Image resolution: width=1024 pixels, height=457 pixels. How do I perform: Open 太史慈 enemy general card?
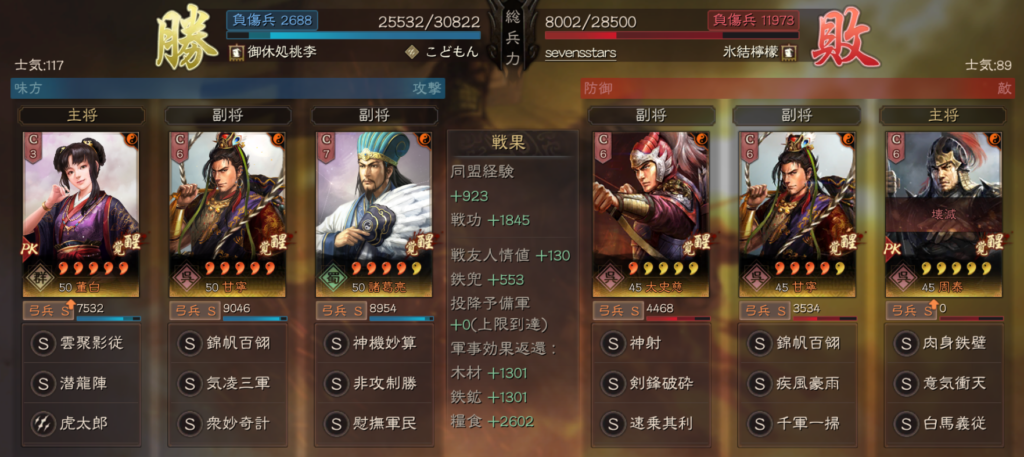pos(651,215)
